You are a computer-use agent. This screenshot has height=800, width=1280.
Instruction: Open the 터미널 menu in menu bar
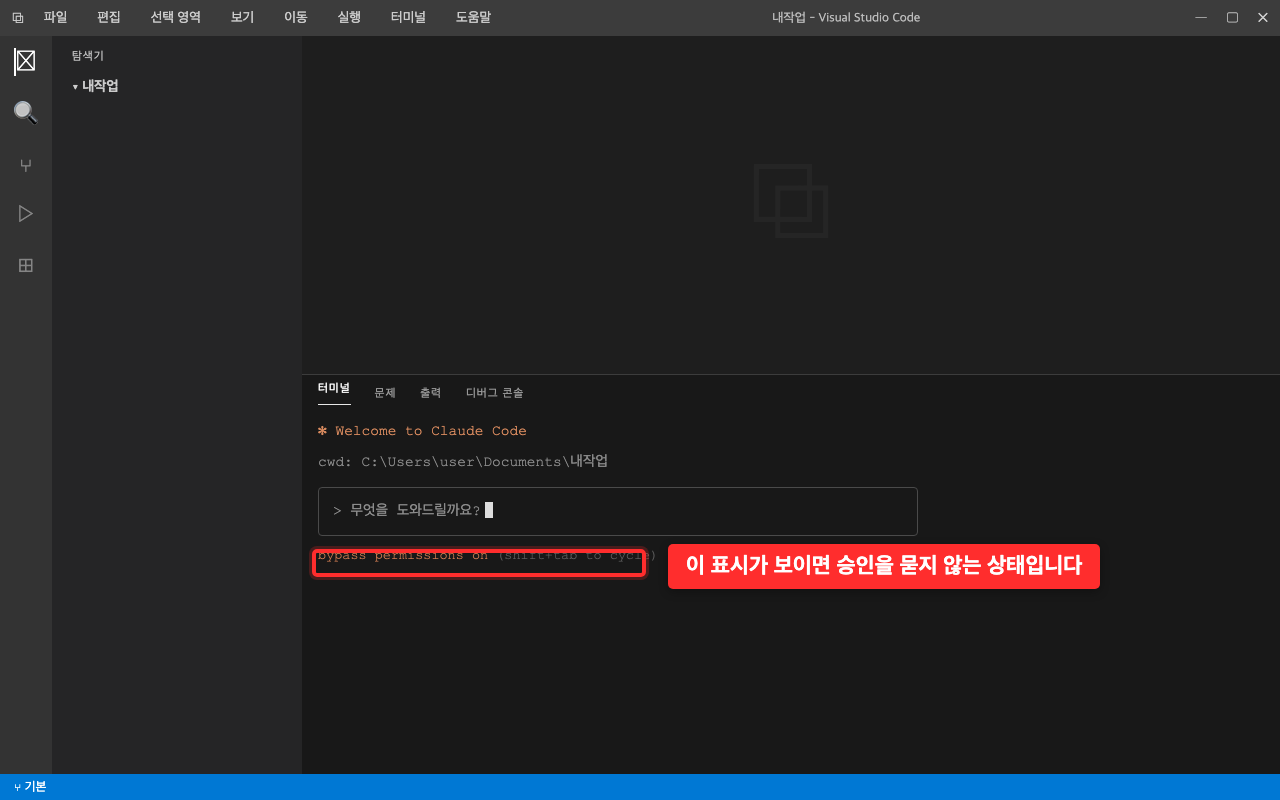click(408, 17)
